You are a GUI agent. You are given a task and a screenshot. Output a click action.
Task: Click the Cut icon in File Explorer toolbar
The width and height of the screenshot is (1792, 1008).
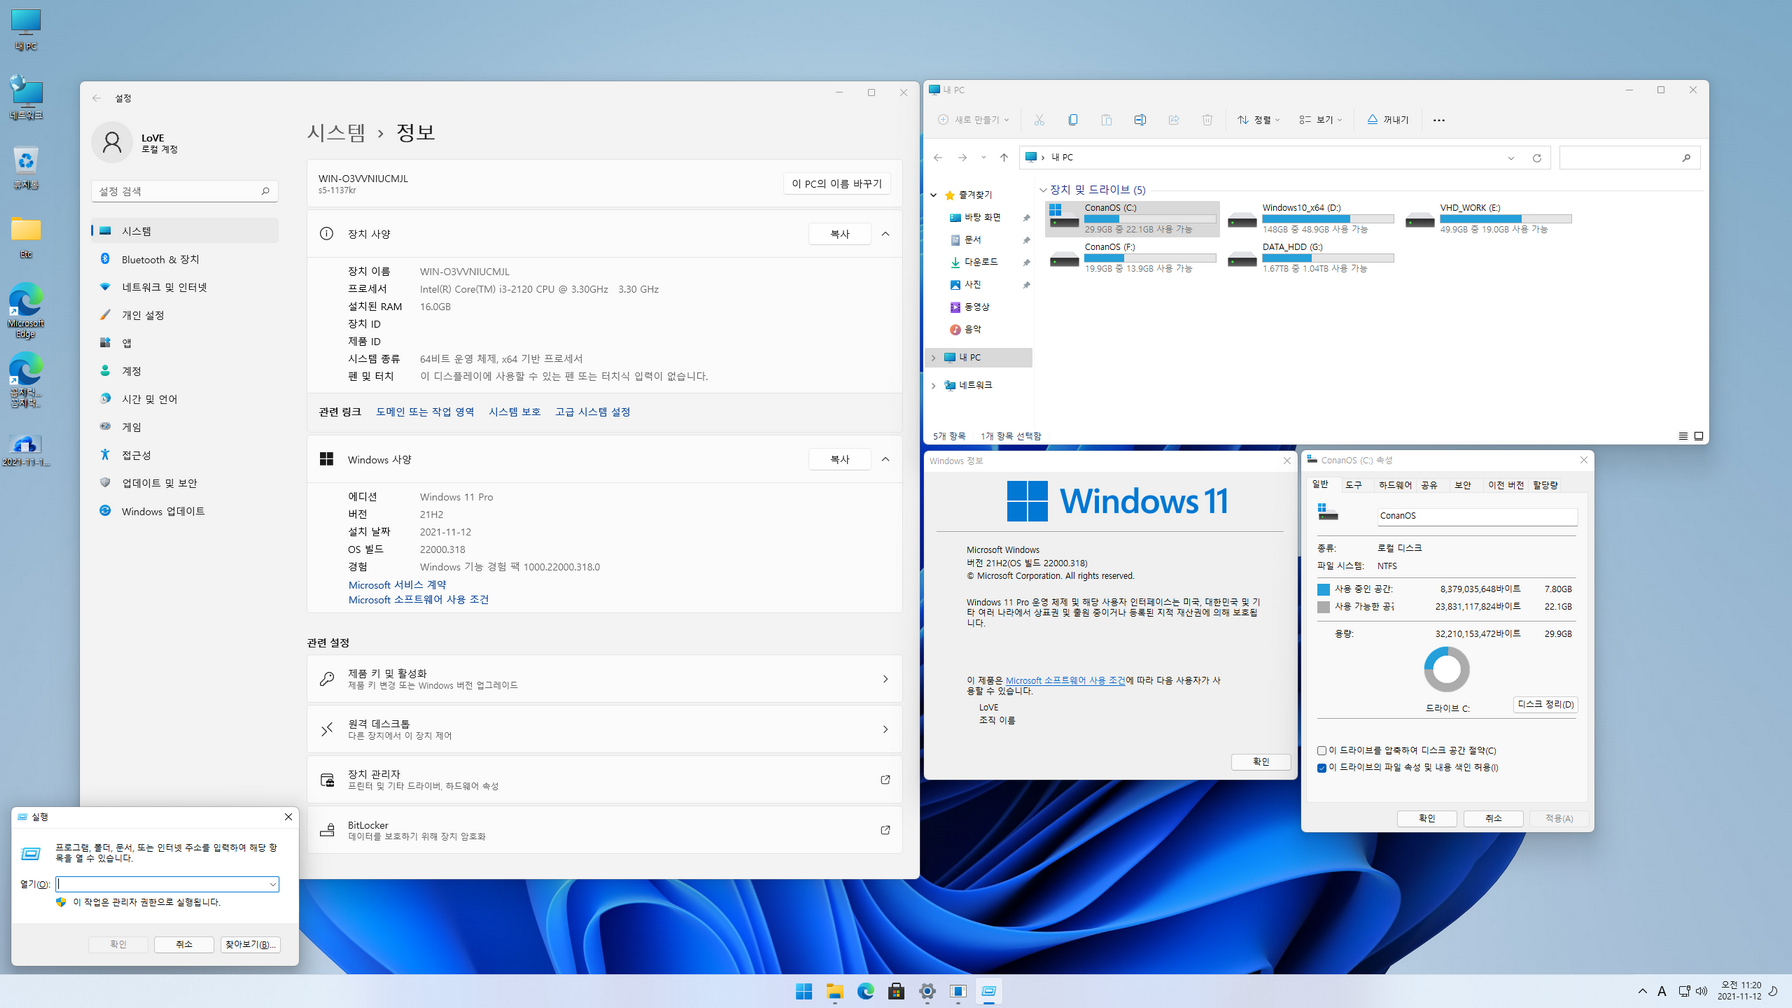point(1039,120)
